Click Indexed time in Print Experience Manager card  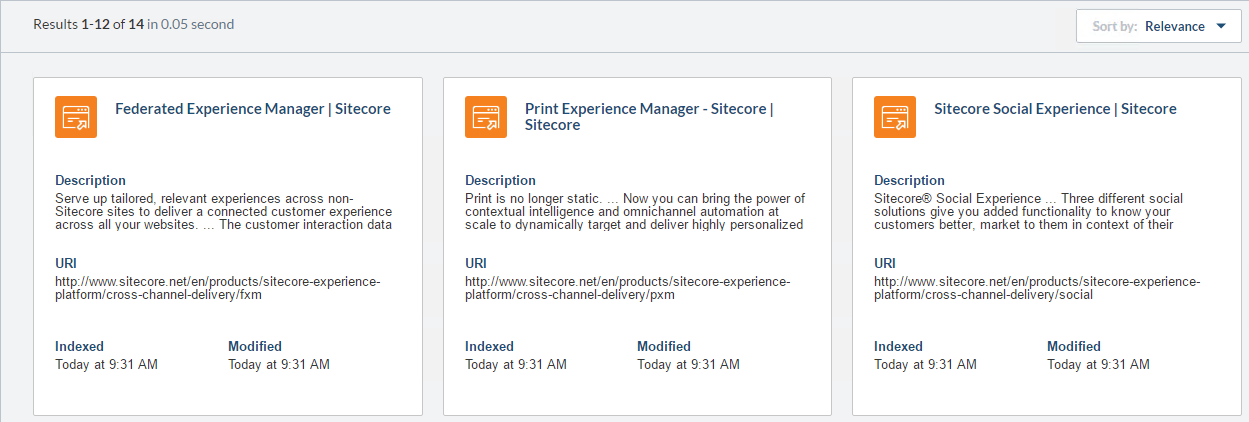point(516,364)
